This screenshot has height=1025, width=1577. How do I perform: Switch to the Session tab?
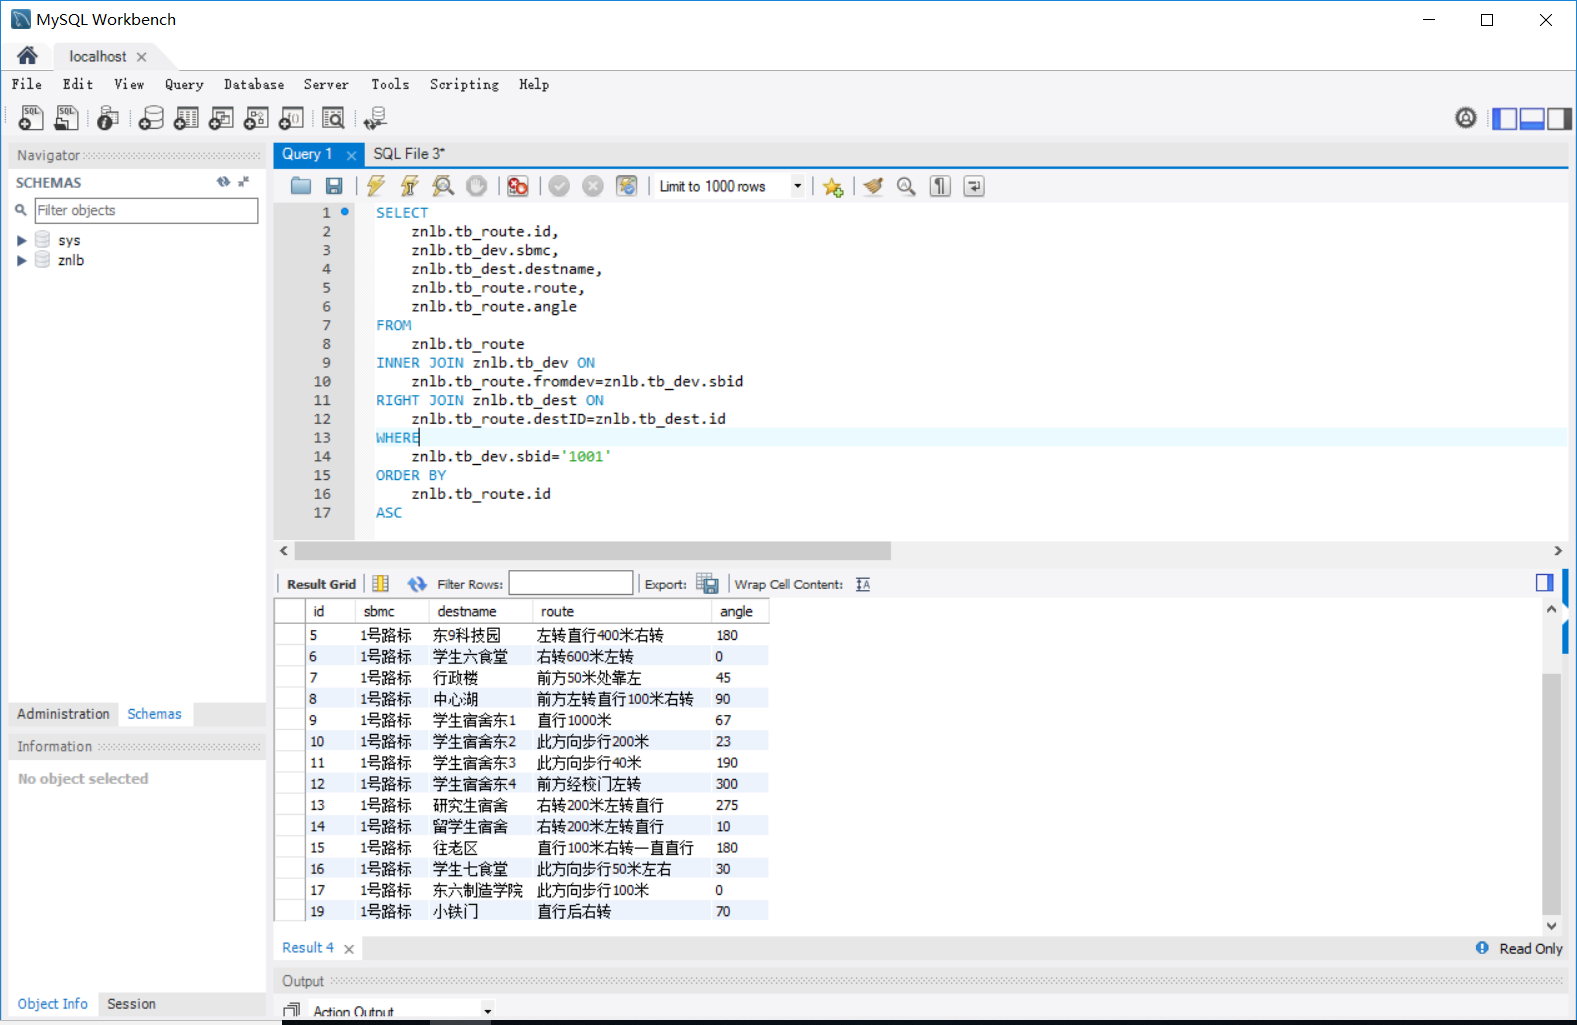pyautogui.click(x=131, y=1004)
